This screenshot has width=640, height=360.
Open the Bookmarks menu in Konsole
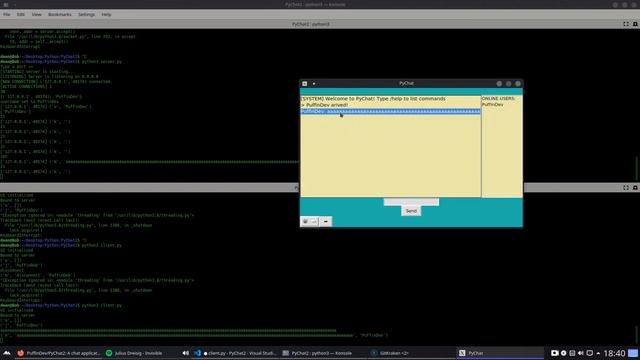pyautogui.click(x=60, y=14)
